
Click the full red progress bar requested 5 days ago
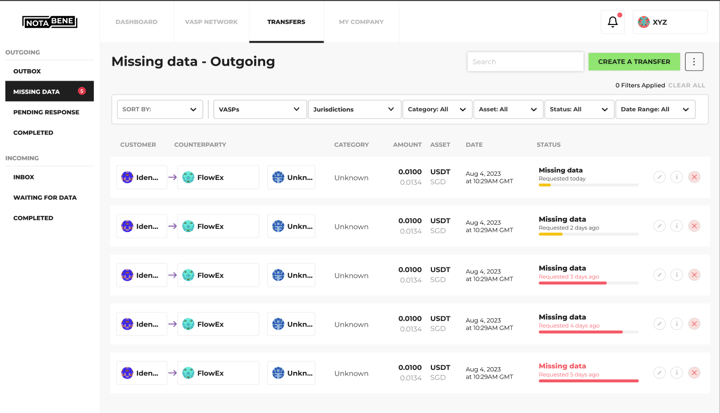[588, 381]
